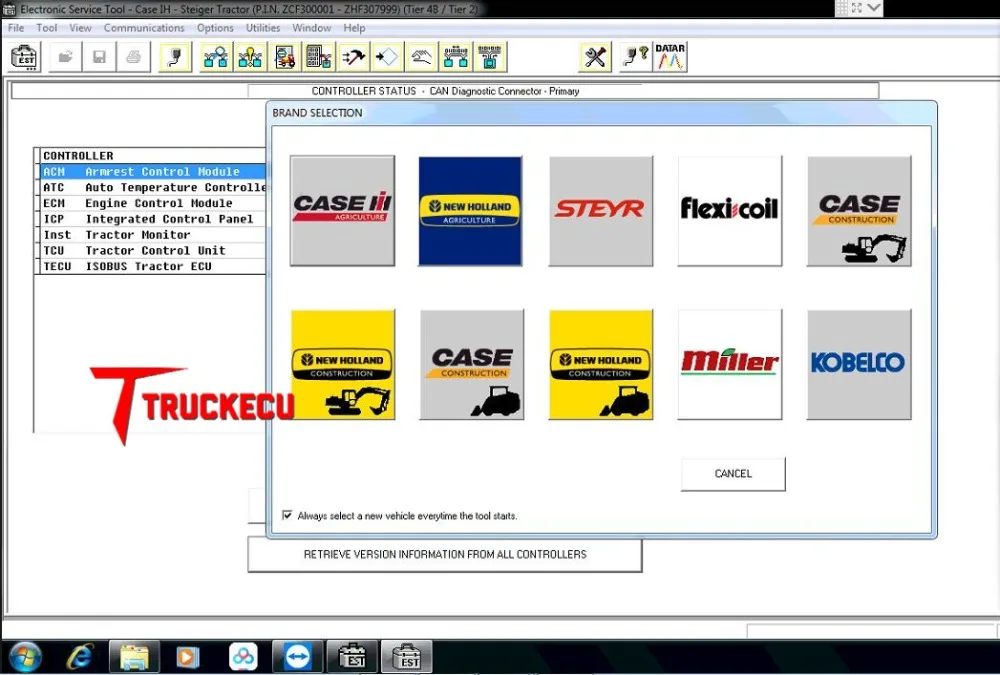Select the TECU ISOBUS Tractor ECU row

click(152, 266)
